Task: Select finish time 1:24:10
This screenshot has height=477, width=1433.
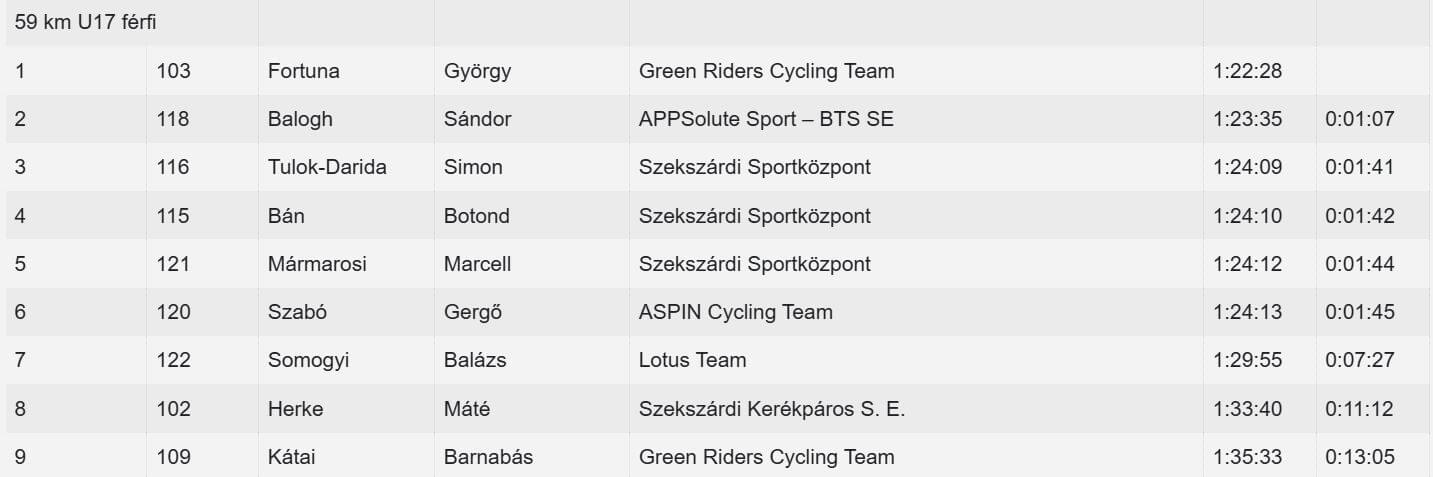Action: tap(1247, 216)
